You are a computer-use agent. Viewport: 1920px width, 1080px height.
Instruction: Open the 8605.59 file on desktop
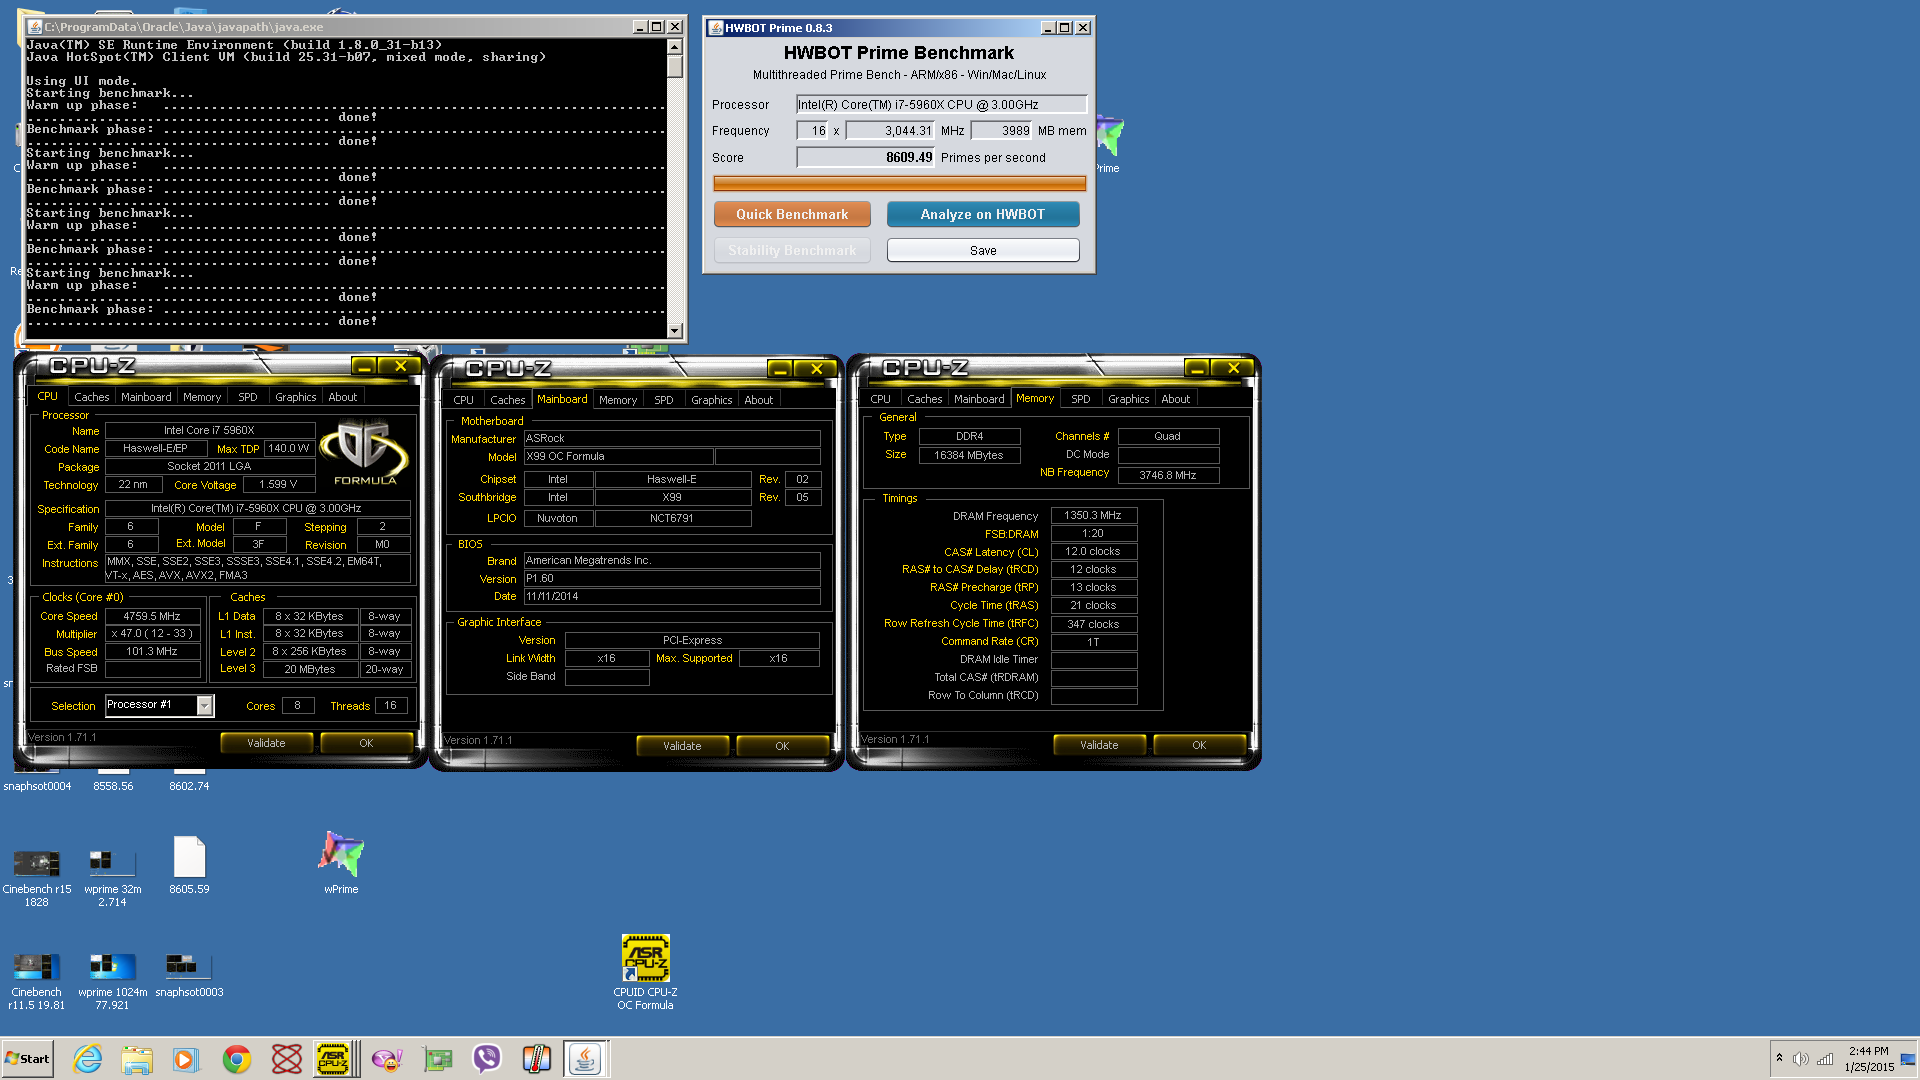tap(189, 865)
